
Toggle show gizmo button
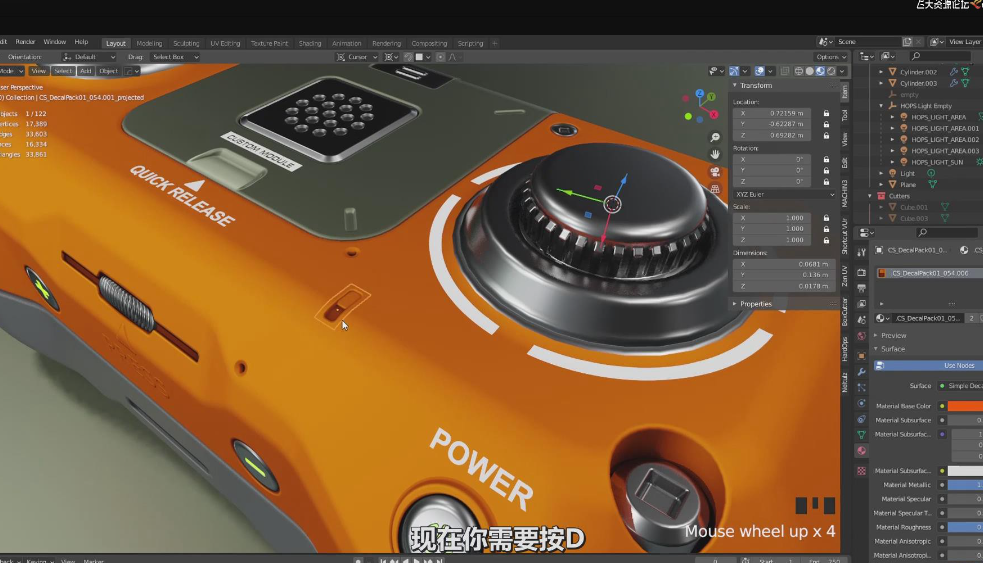pos(734,71)
